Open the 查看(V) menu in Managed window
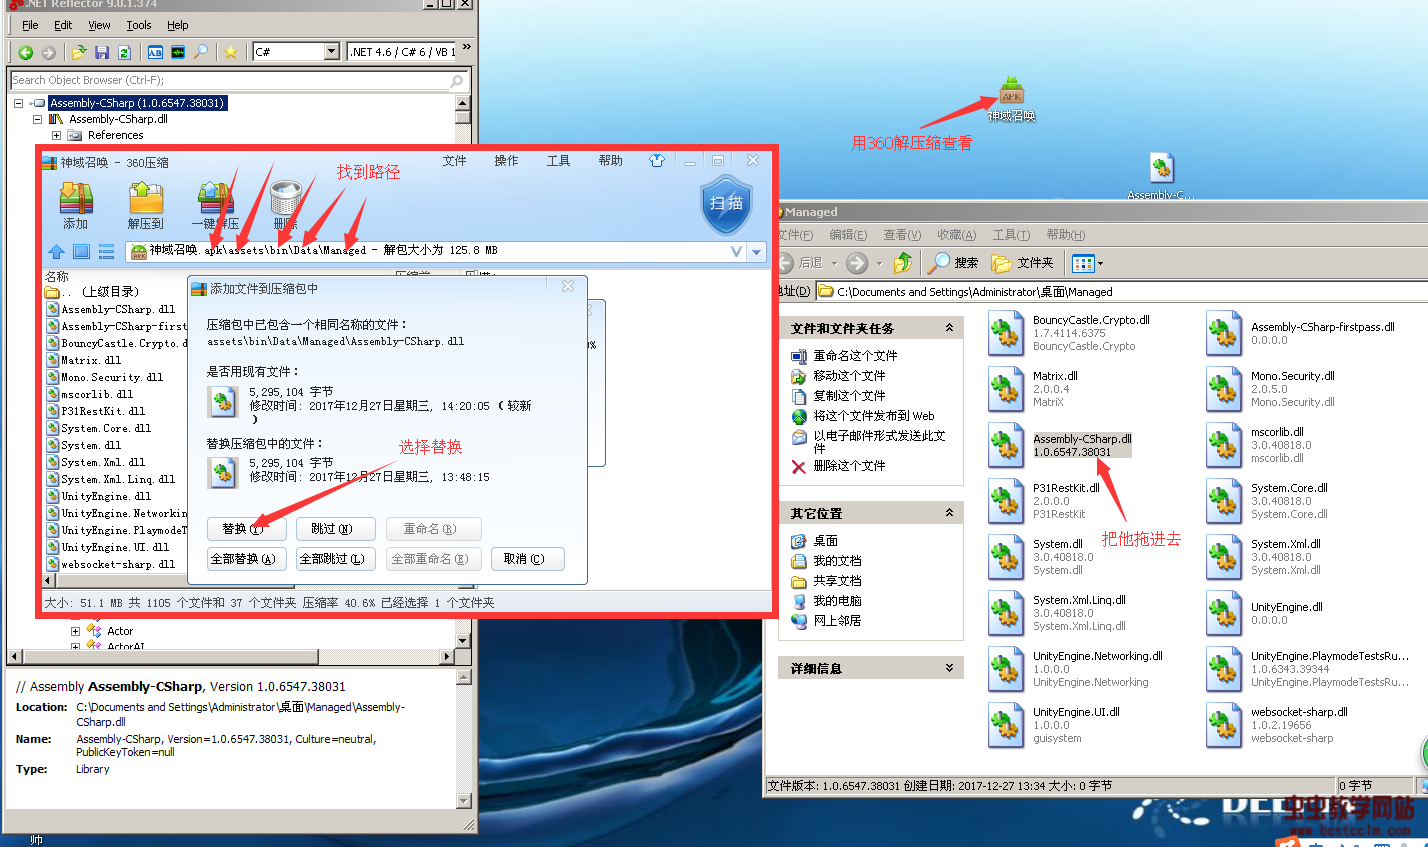The width and height of the screenshot is (1428, 847). point(902,235)
